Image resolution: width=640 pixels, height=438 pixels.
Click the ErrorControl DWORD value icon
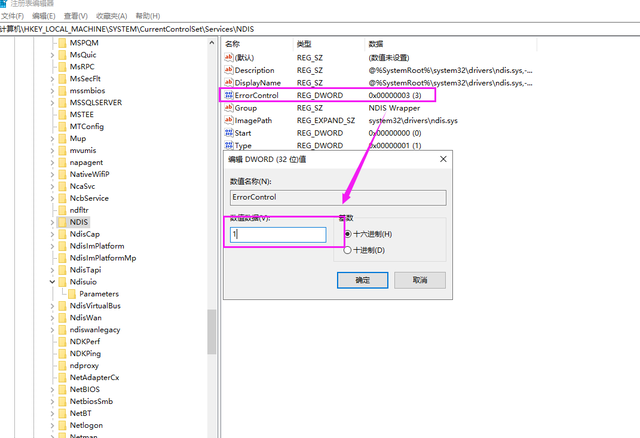coord(229,95)
